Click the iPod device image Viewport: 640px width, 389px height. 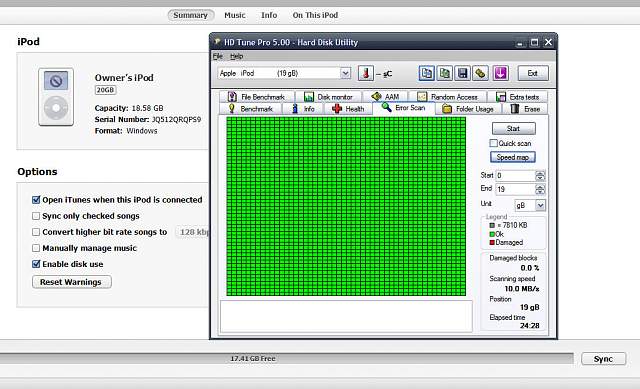(56, 97)
